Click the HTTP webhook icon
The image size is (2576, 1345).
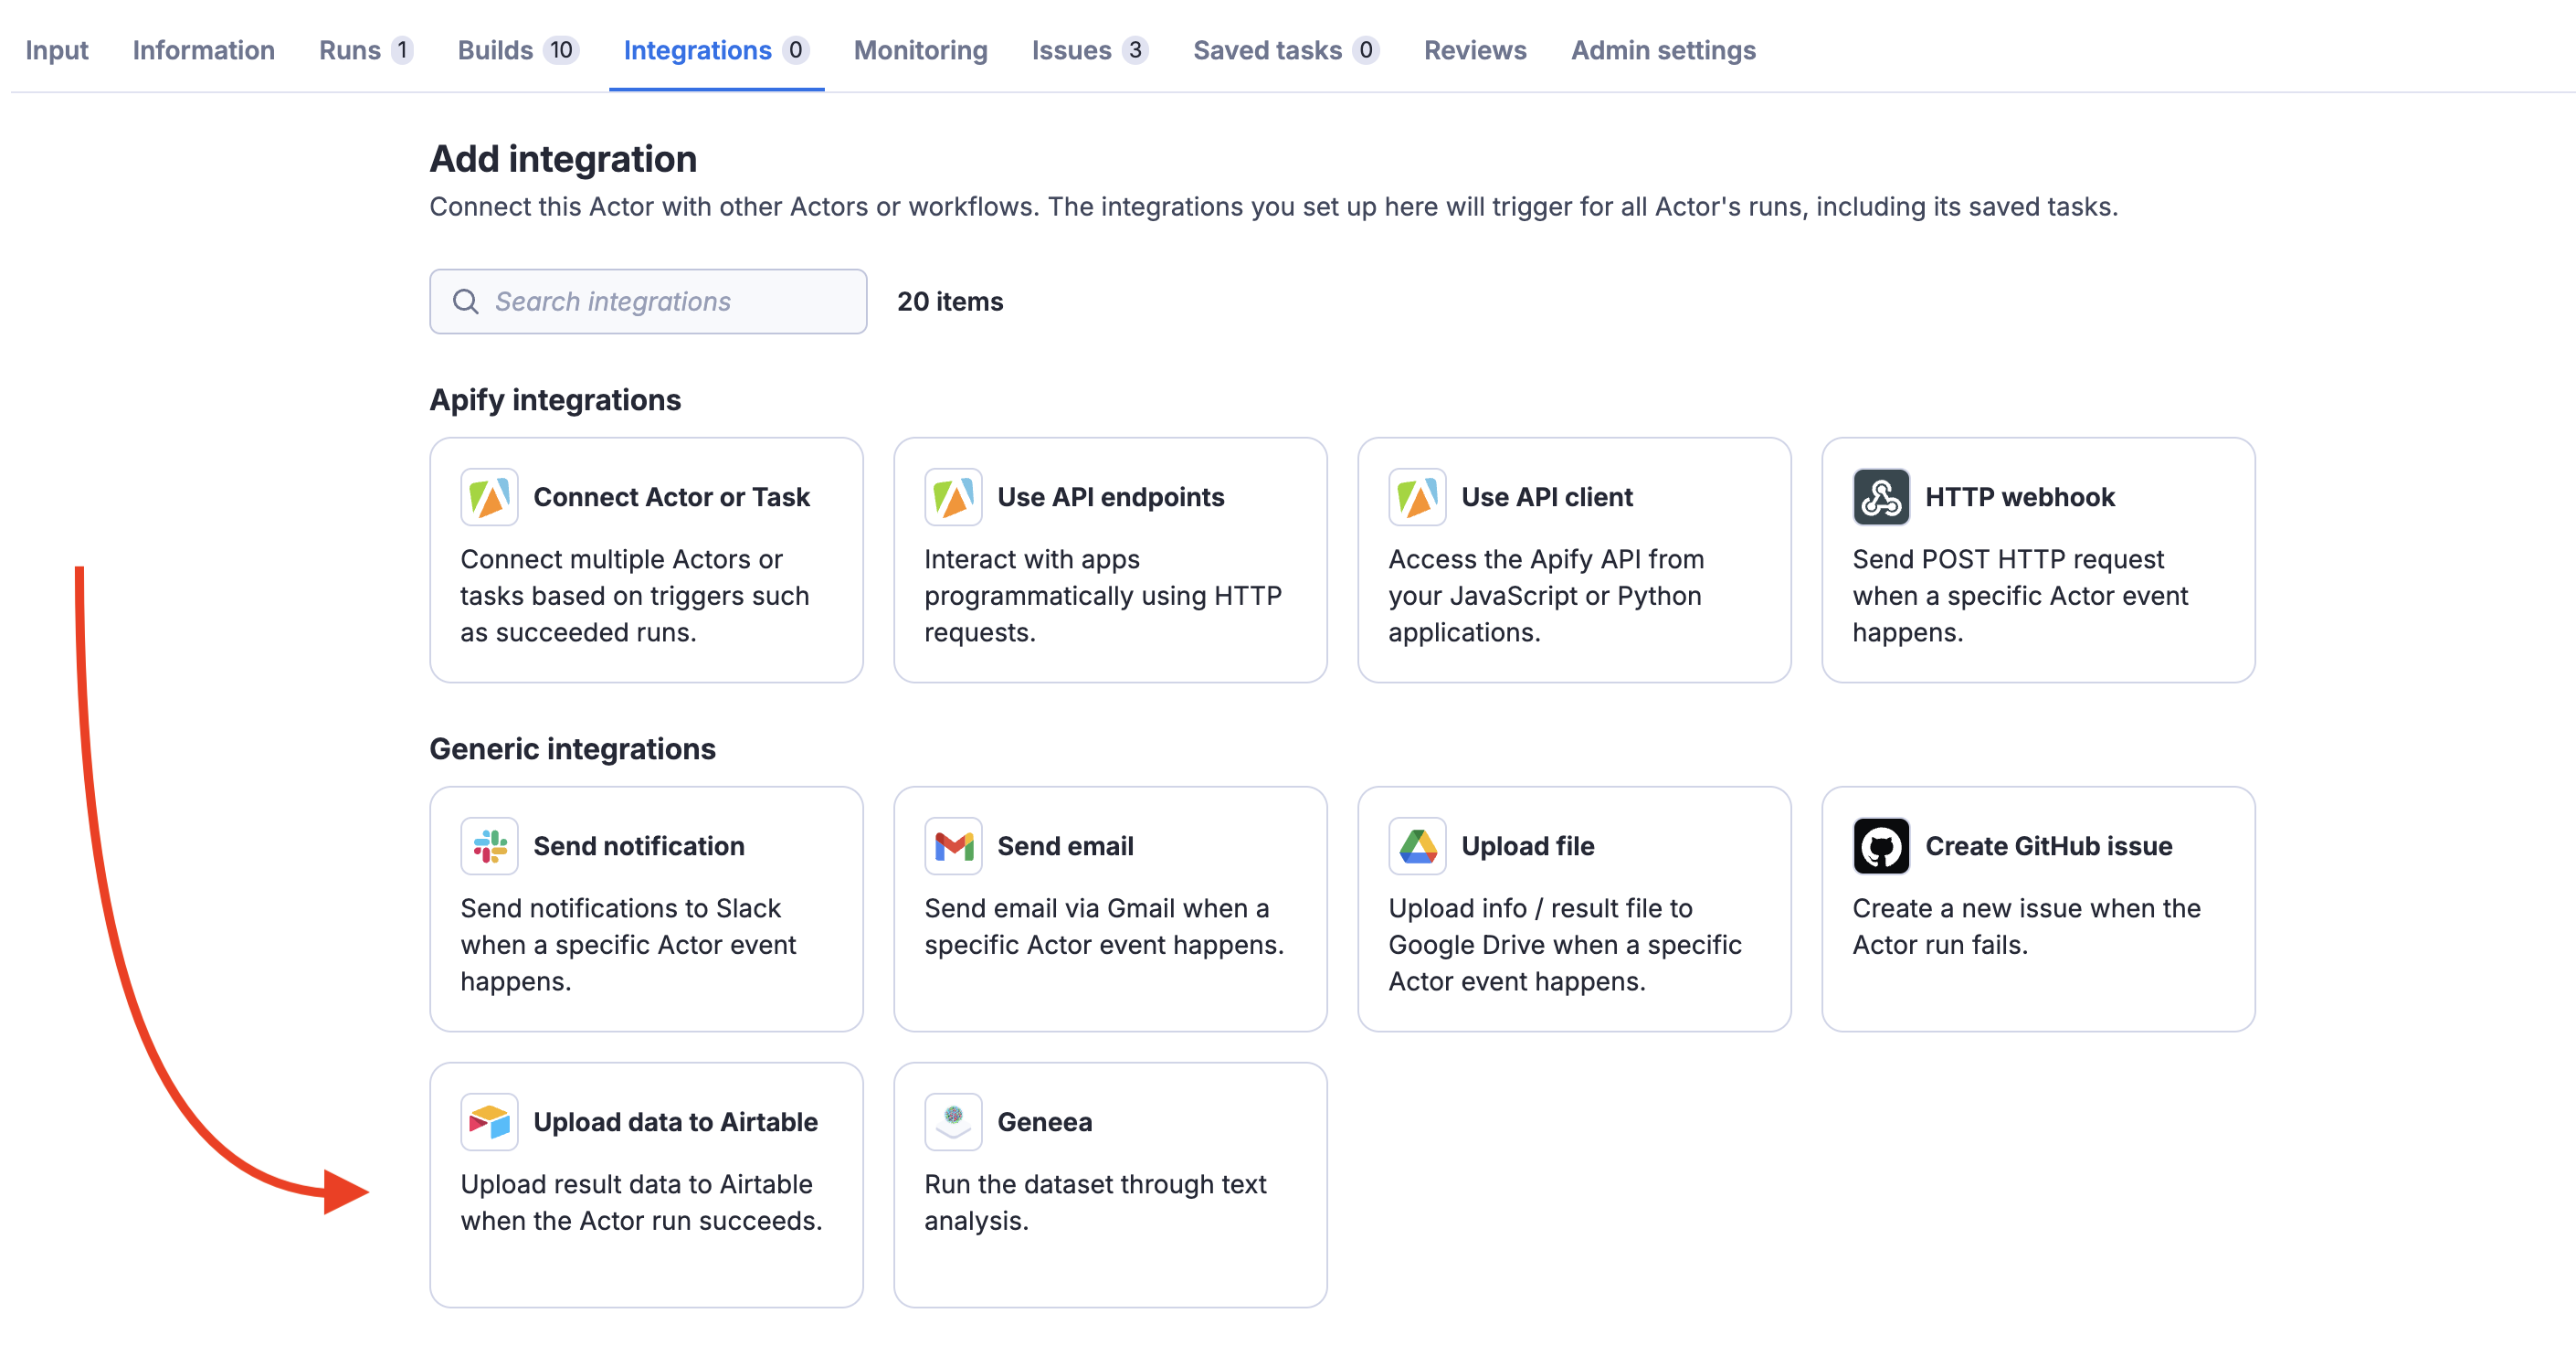point(1881,496)
